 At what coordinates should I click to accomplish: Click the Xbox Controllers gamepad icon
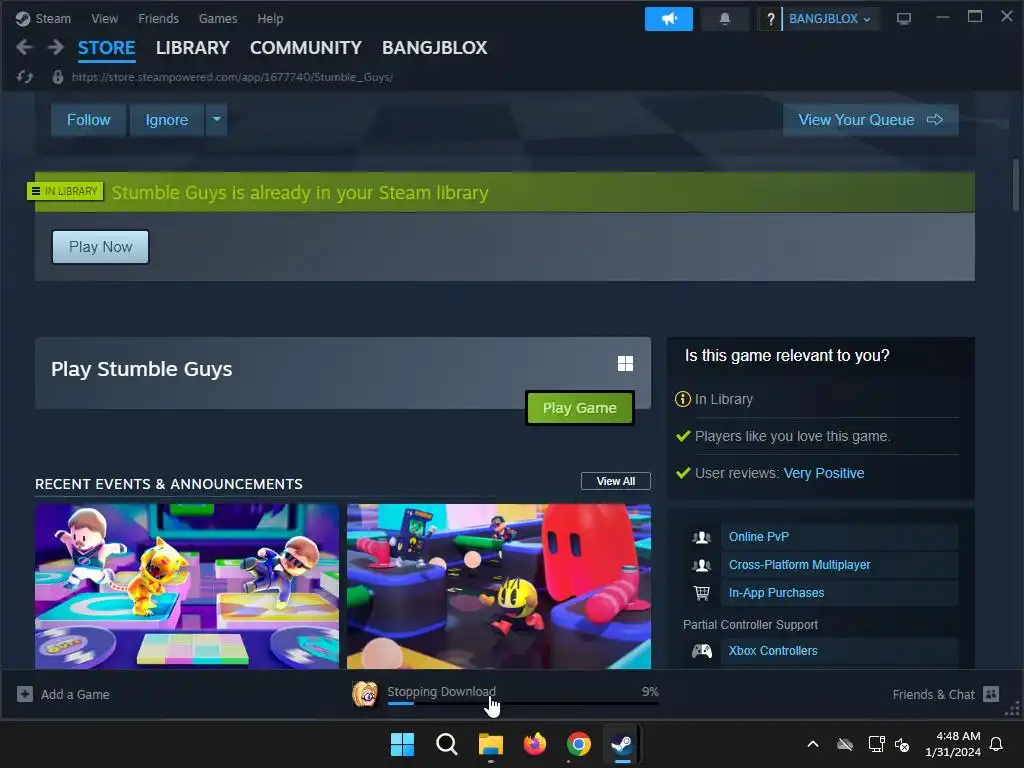point(701,651)
